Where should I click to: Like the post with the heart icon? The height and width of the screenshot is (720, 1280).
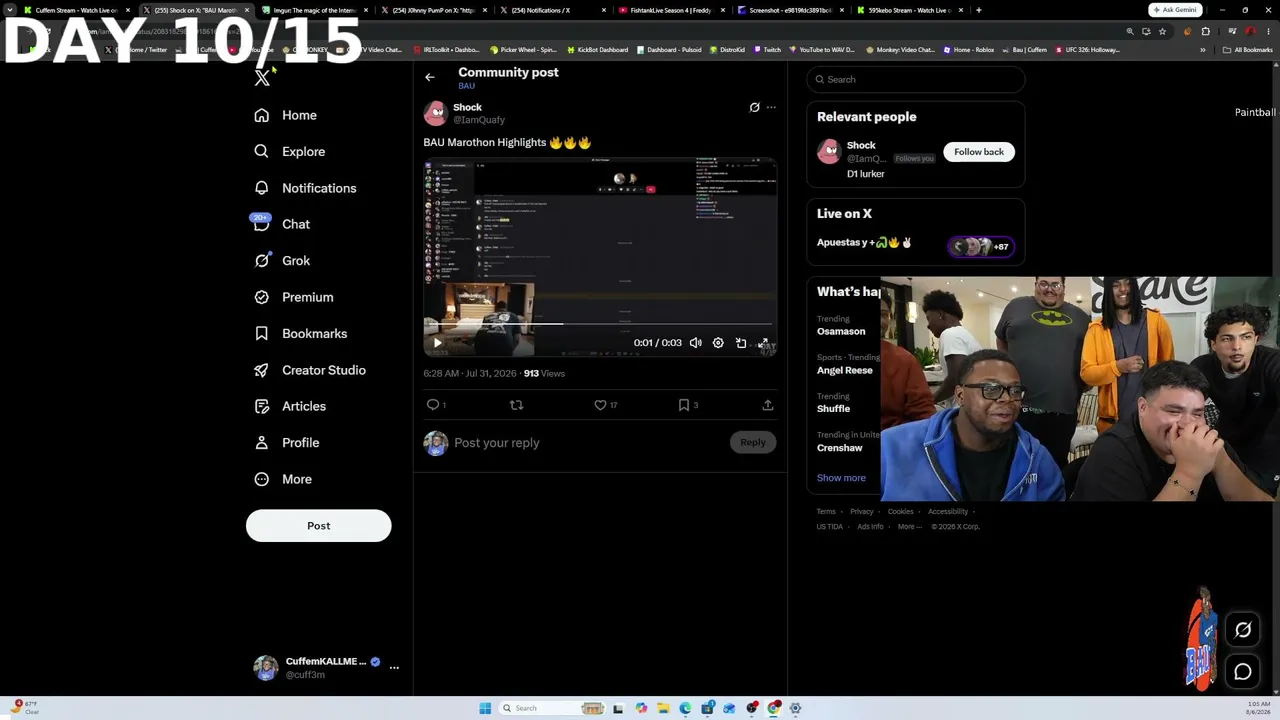pos(600,405)
